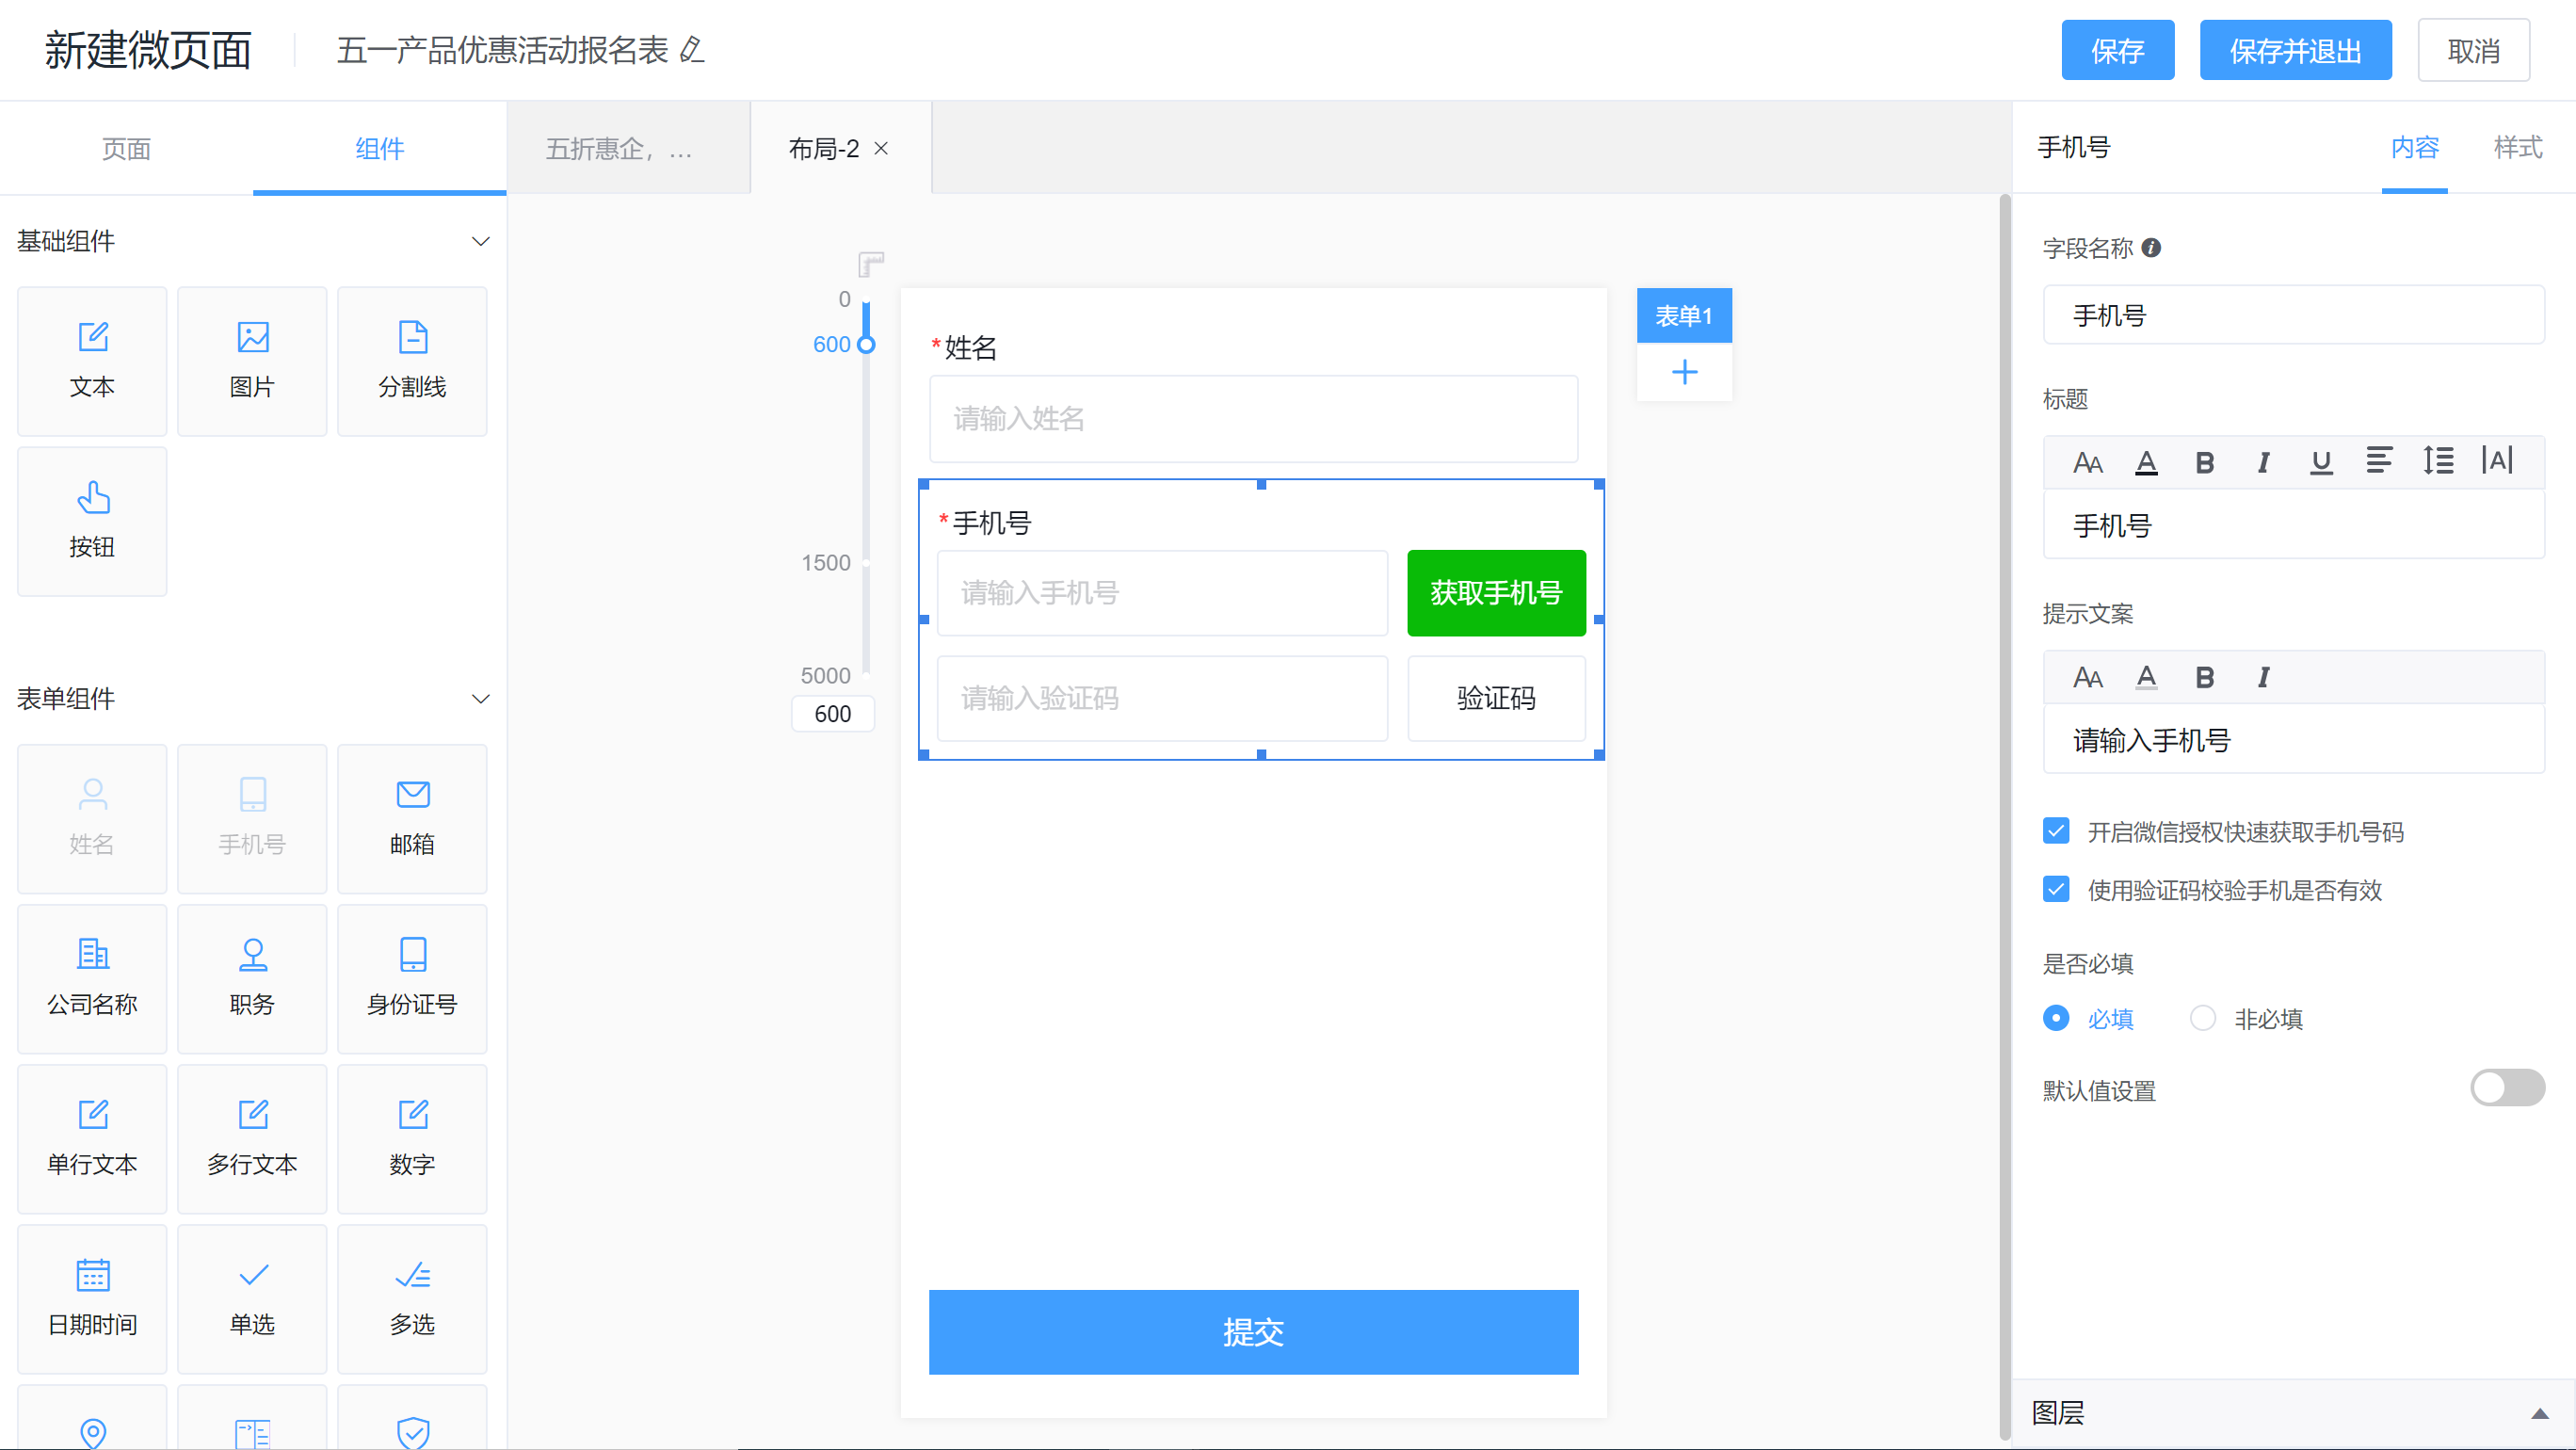Viewport: 2576px width, 1450px height.
Task: Add the 职务 job title component
Action: tap(252, 978)
